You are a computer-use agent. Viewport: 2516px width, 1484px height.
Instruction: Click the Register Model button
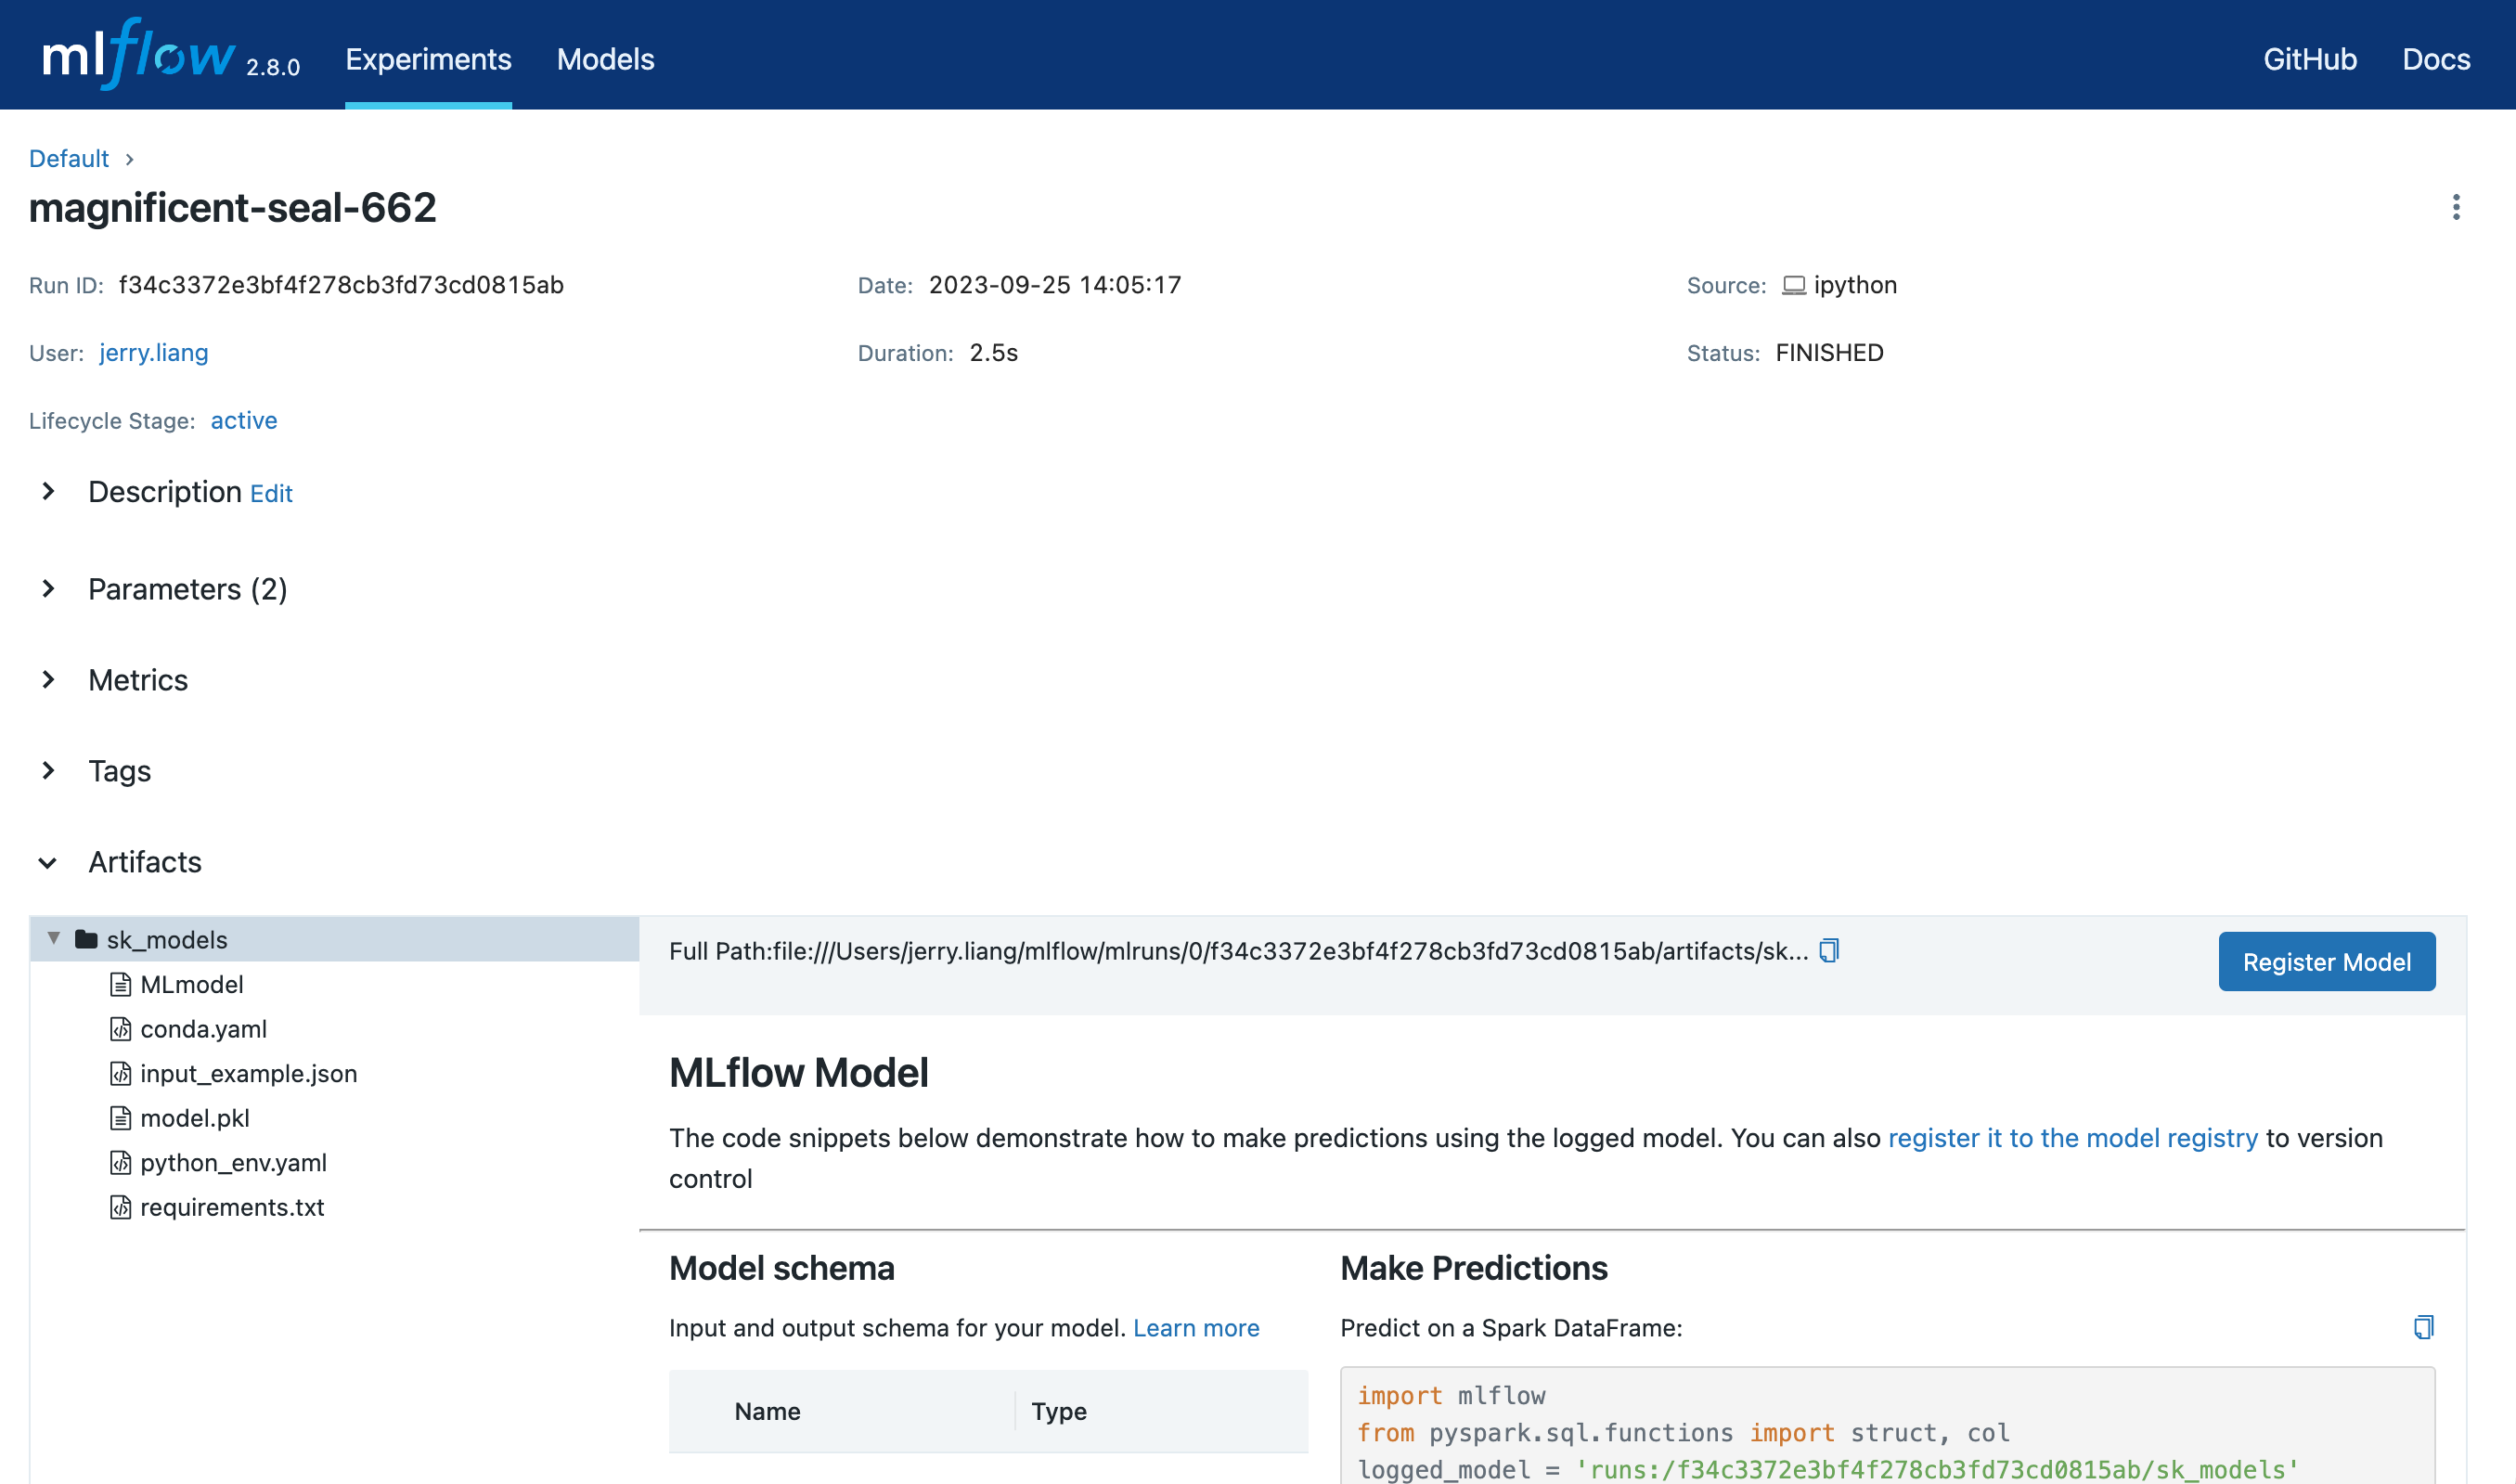click(2327, 961)
